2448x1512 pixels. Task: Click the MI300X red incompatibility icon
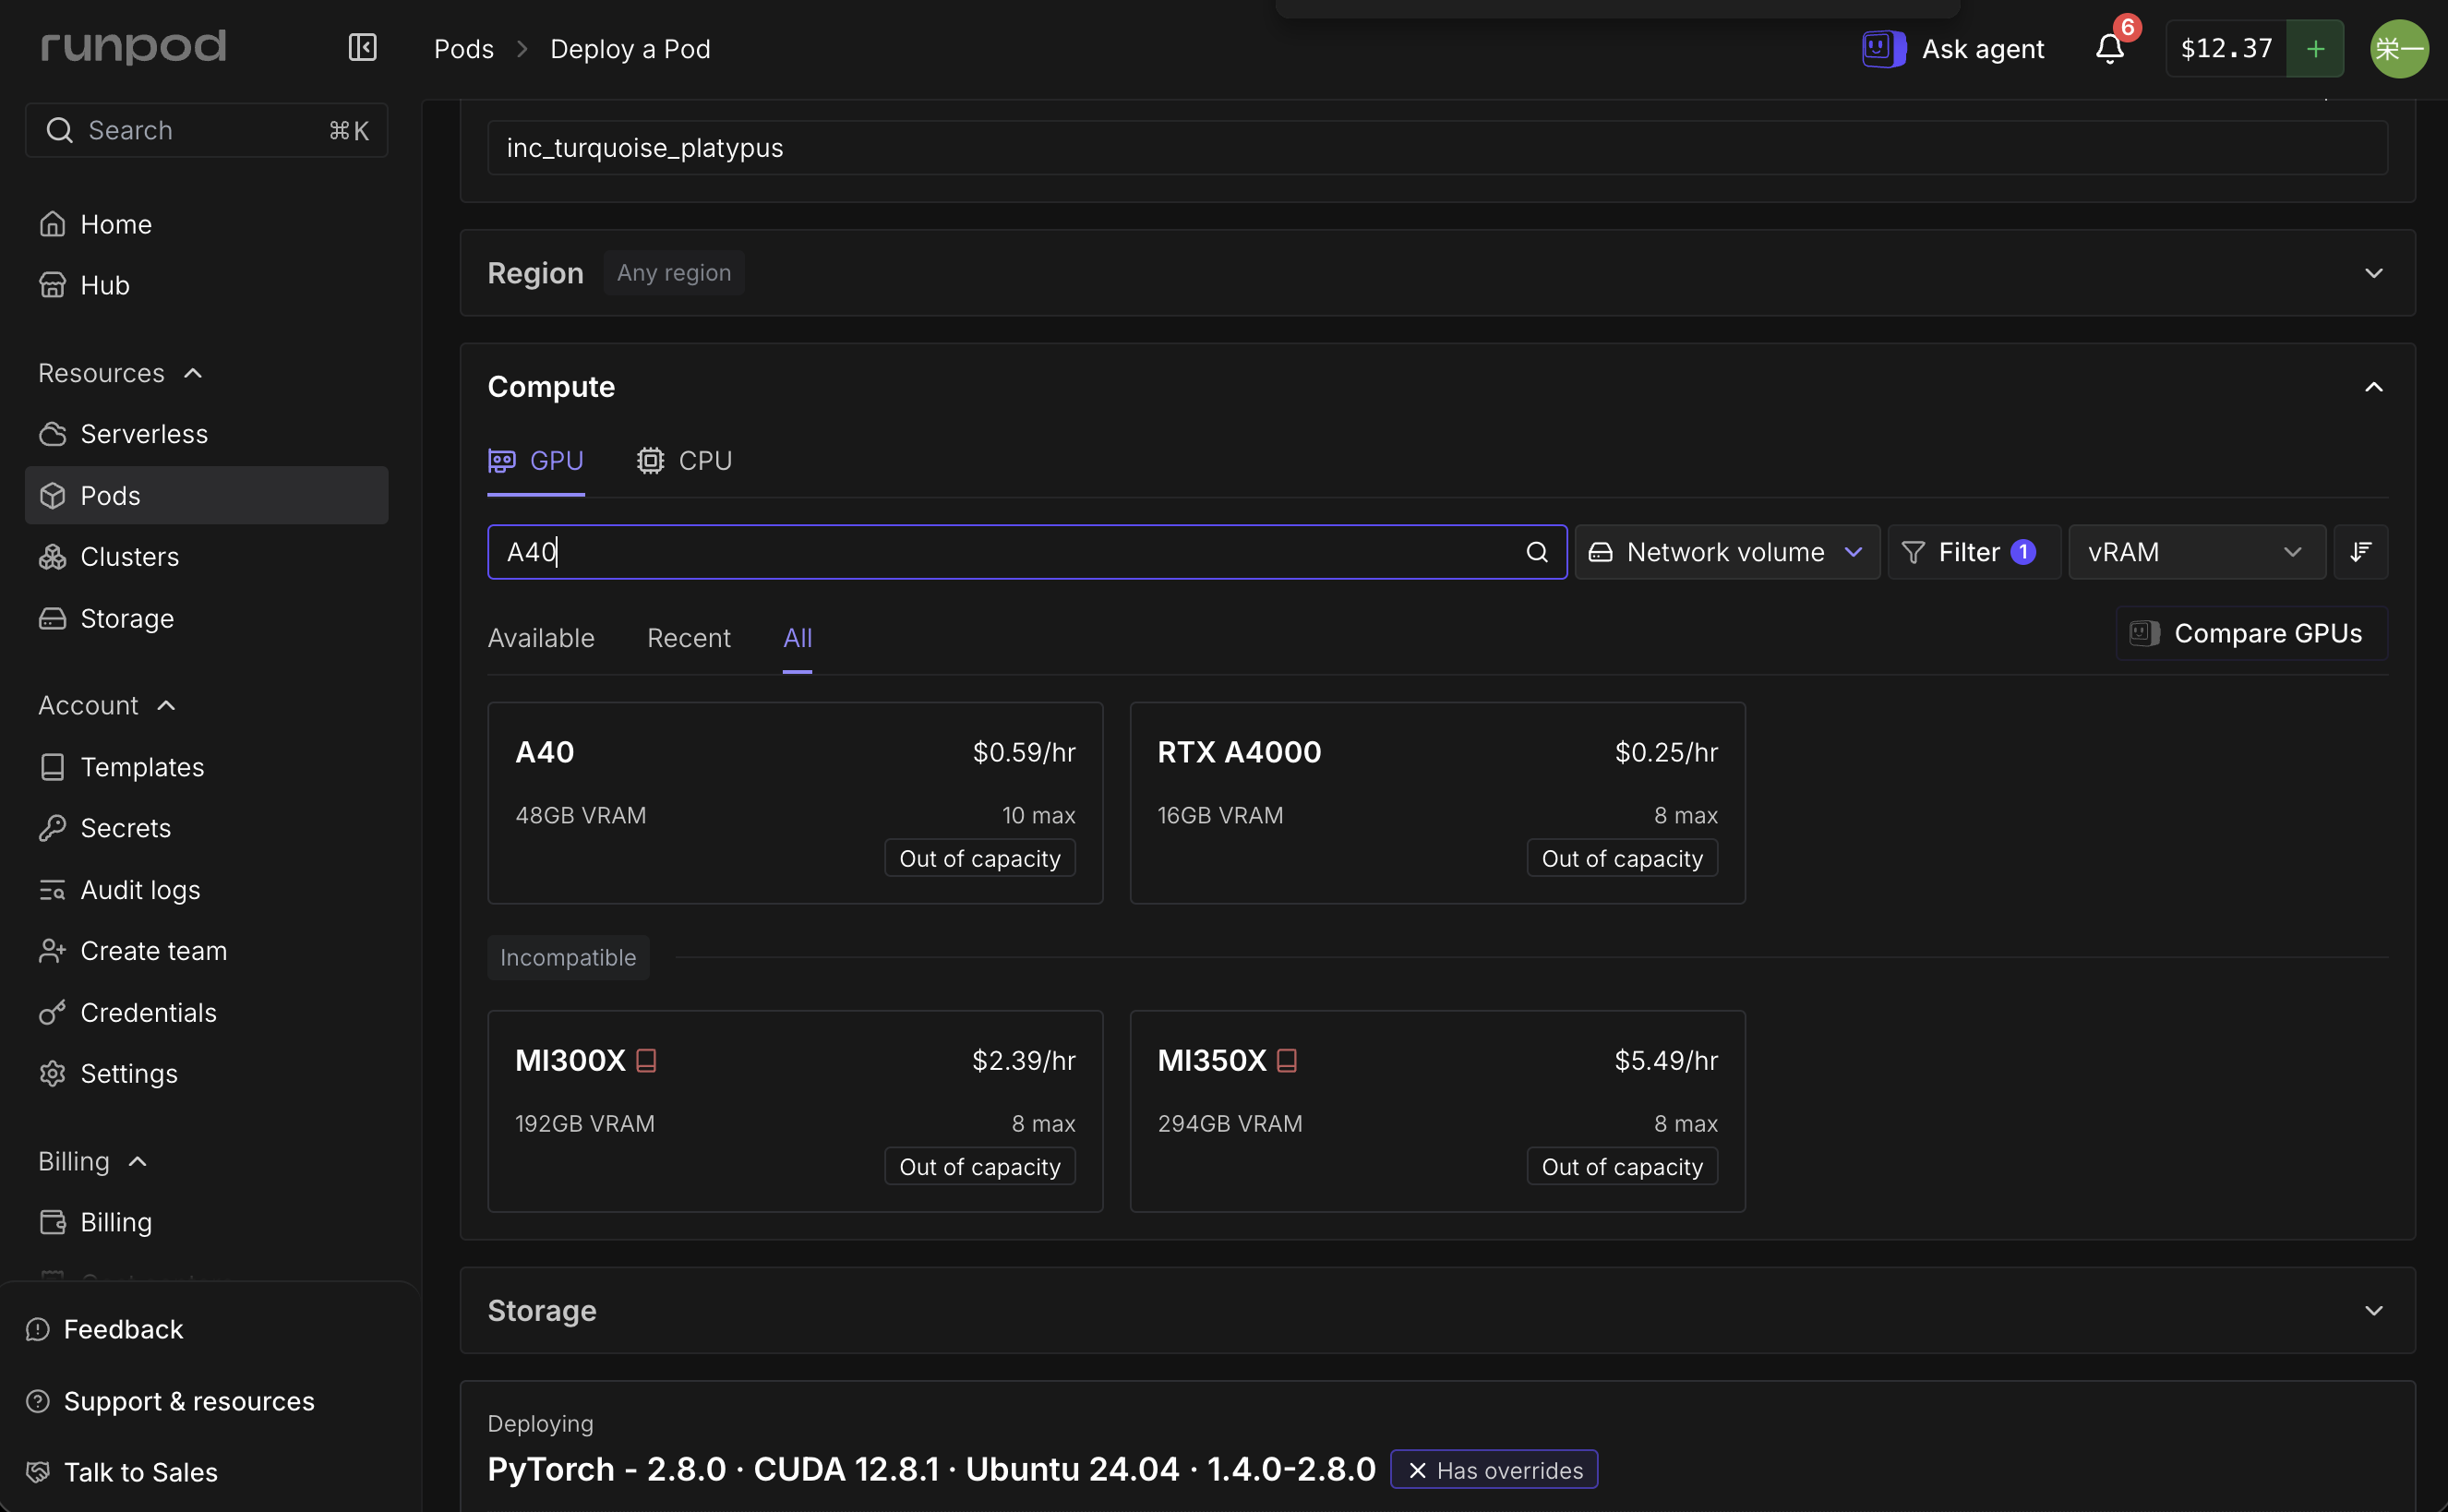646,1060
